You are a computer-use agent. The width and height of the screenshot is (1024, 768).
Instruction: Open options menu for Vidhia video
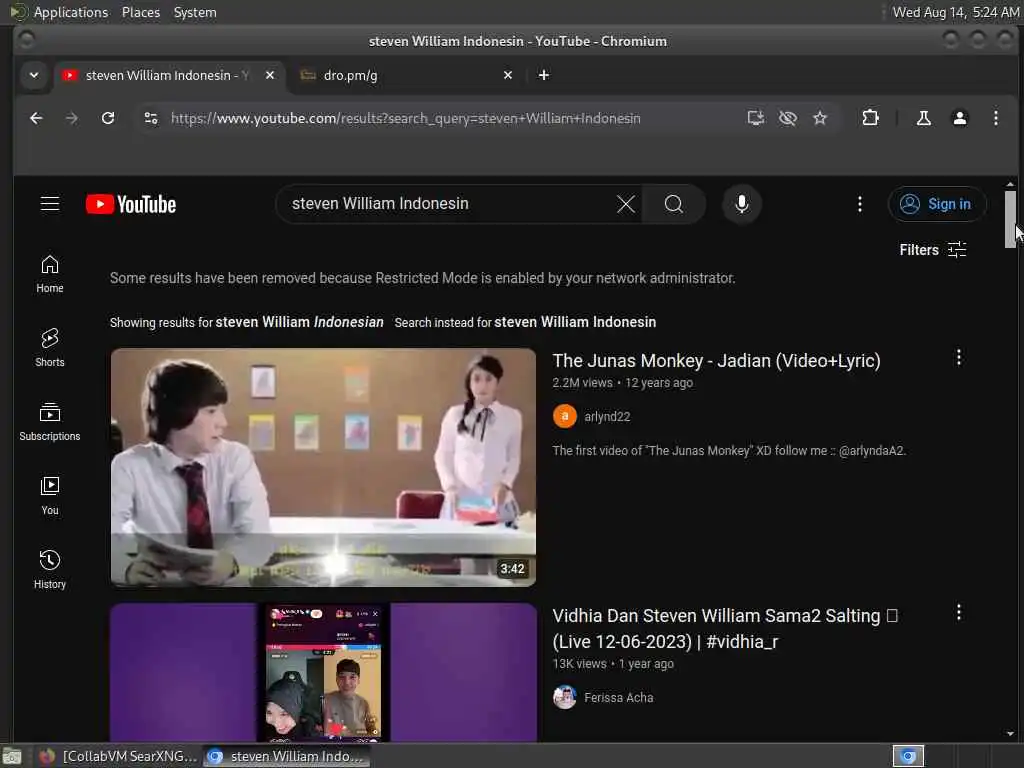click(958, 612)
